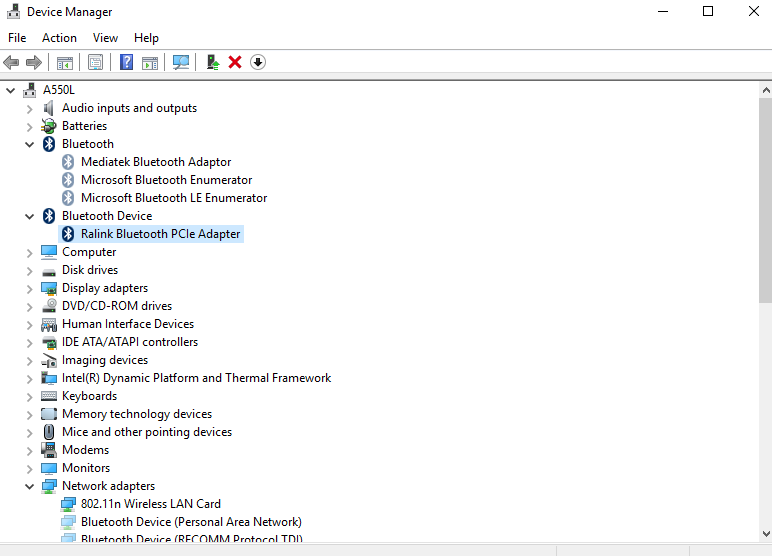Click the A550L computer icon
The image size is (772, 556).
tap(30, 90)
